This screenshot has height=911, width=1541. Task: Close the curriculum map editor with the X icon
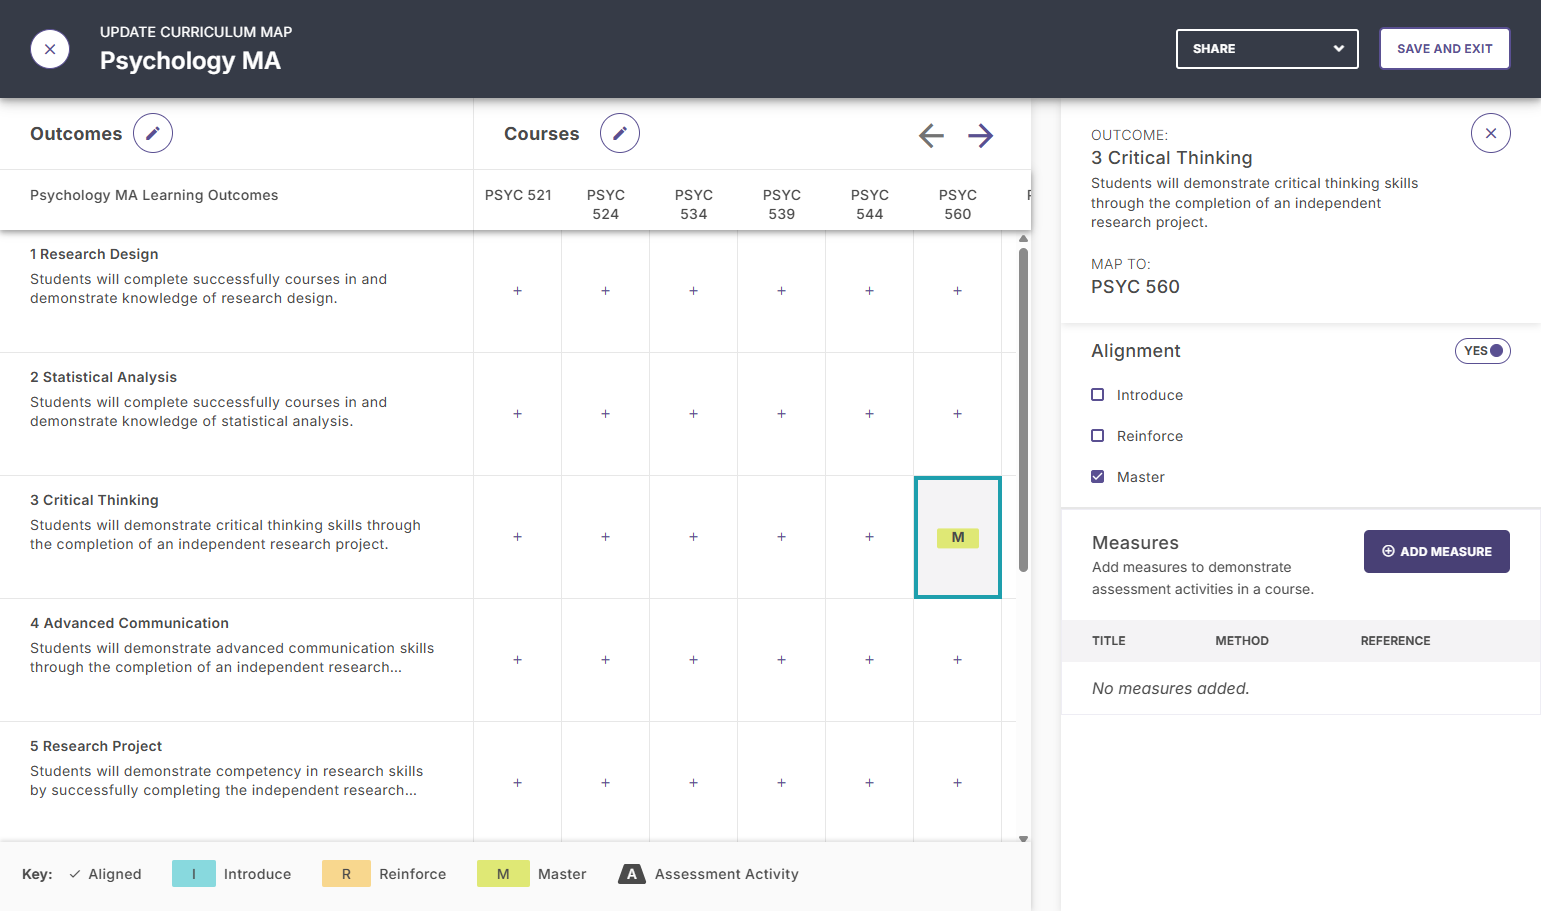[x=50, y=49]
